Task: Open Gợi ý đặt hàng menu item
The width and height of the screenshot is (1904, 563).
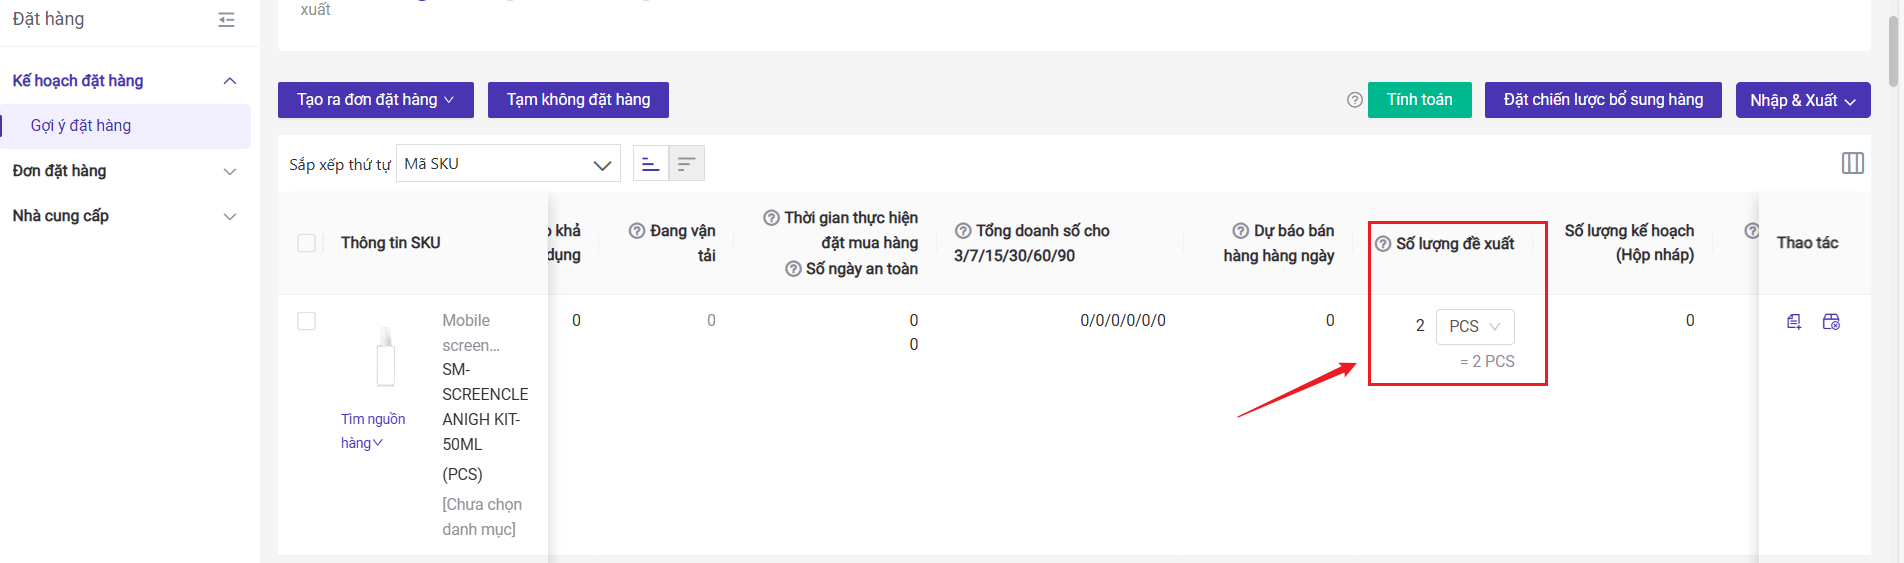Action: point(125,126)
